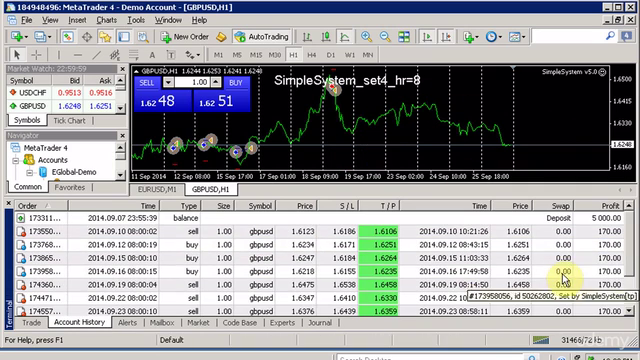
Task: Switch chart to line chart
Action: coord(345,37)
